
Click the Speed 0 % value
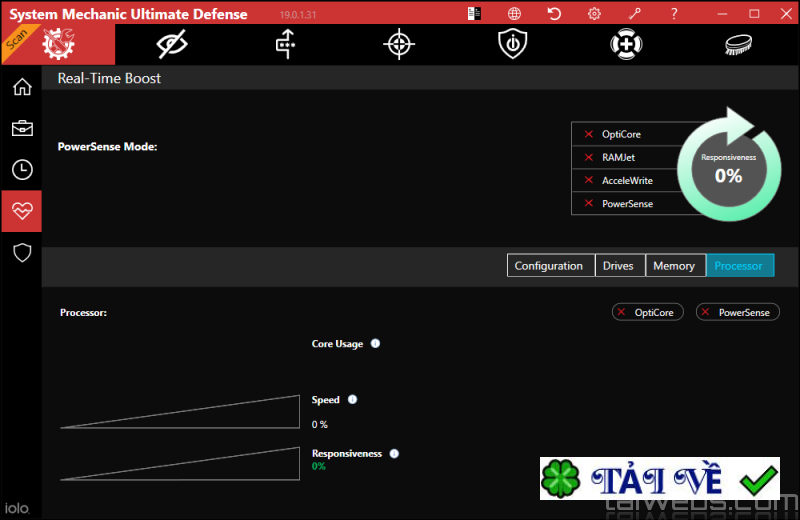[x=319, y=425]
